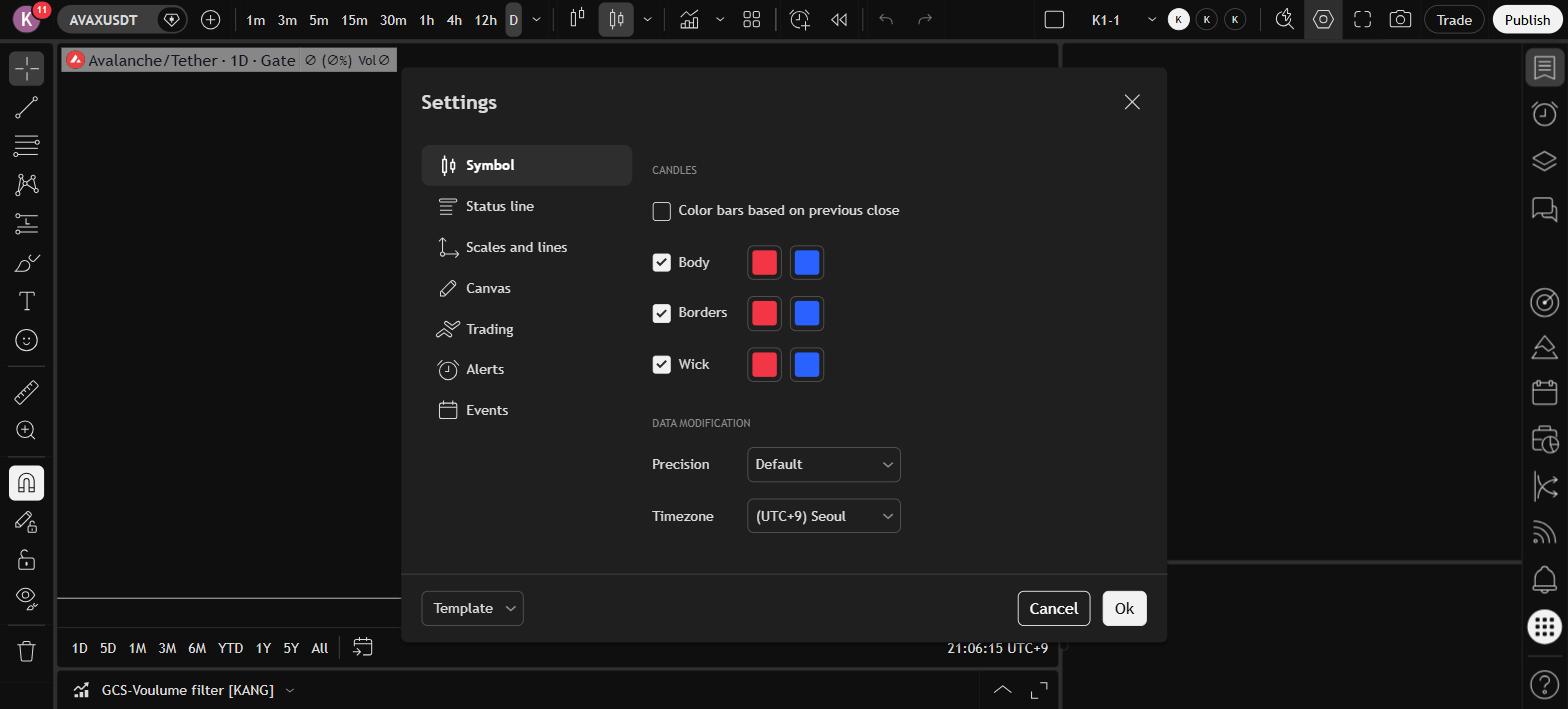The height and width of the screenshot is (709, 1568).
Task: Open the Template dropdown
Action: [472, 608]
